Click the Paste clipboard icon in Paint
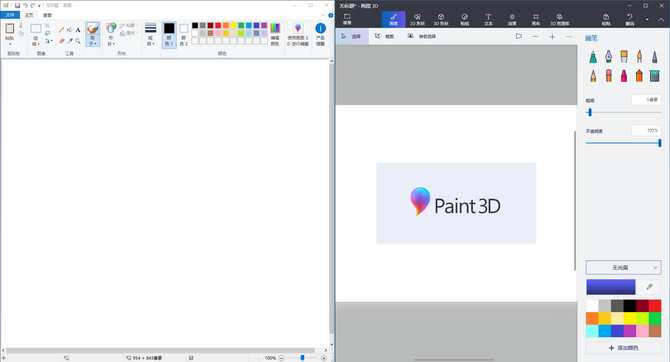This screenshot has height=362, width=670. coord(9,28)
